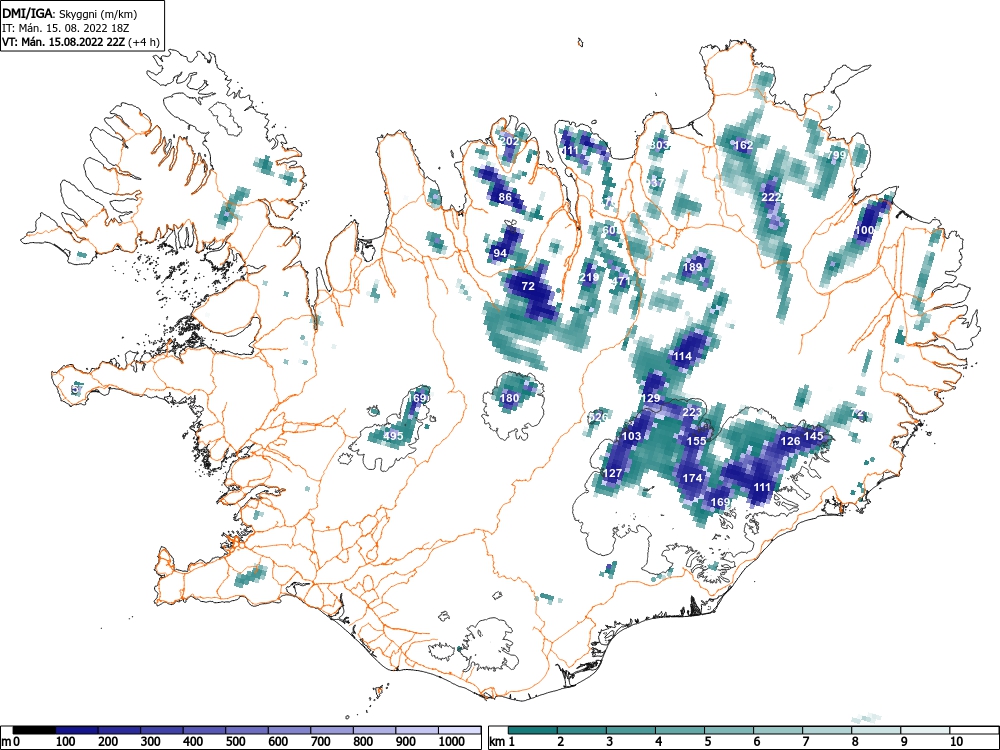Select the 103 visibility label
The width and height of the screenshot is (1000, 750).
[x=631, y=436]
